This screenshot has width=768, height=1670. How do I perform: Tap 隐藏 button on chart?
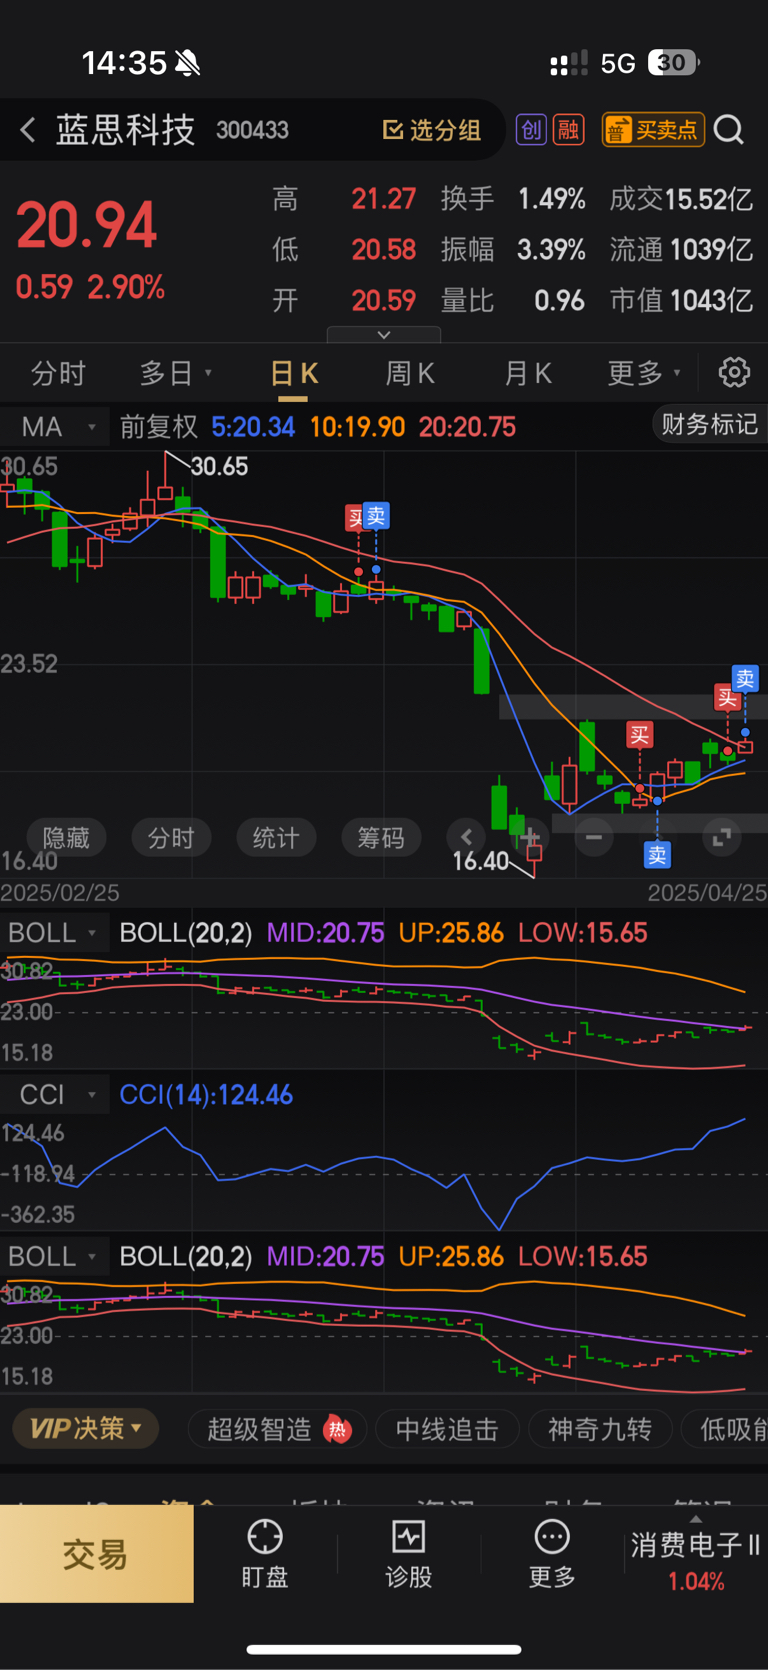tap(66, 837)
